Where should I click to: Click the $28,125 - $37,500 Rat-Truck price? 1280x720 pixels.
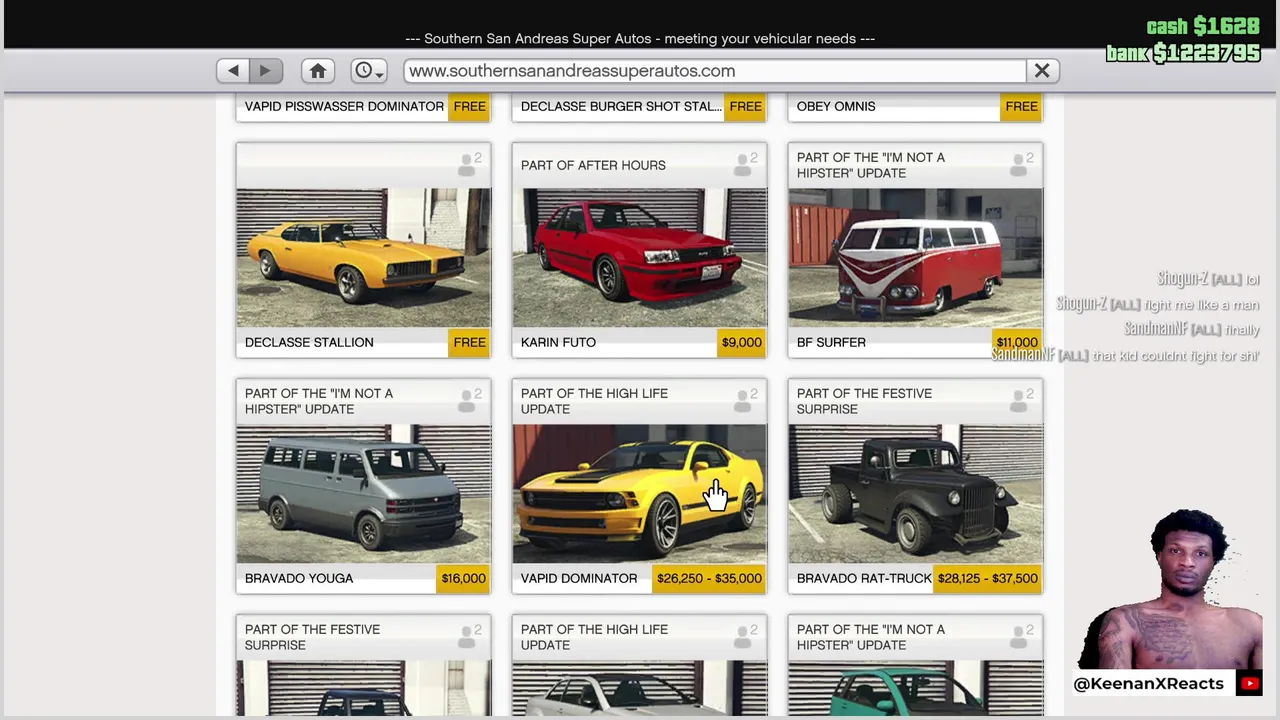[x=987, y=578]
